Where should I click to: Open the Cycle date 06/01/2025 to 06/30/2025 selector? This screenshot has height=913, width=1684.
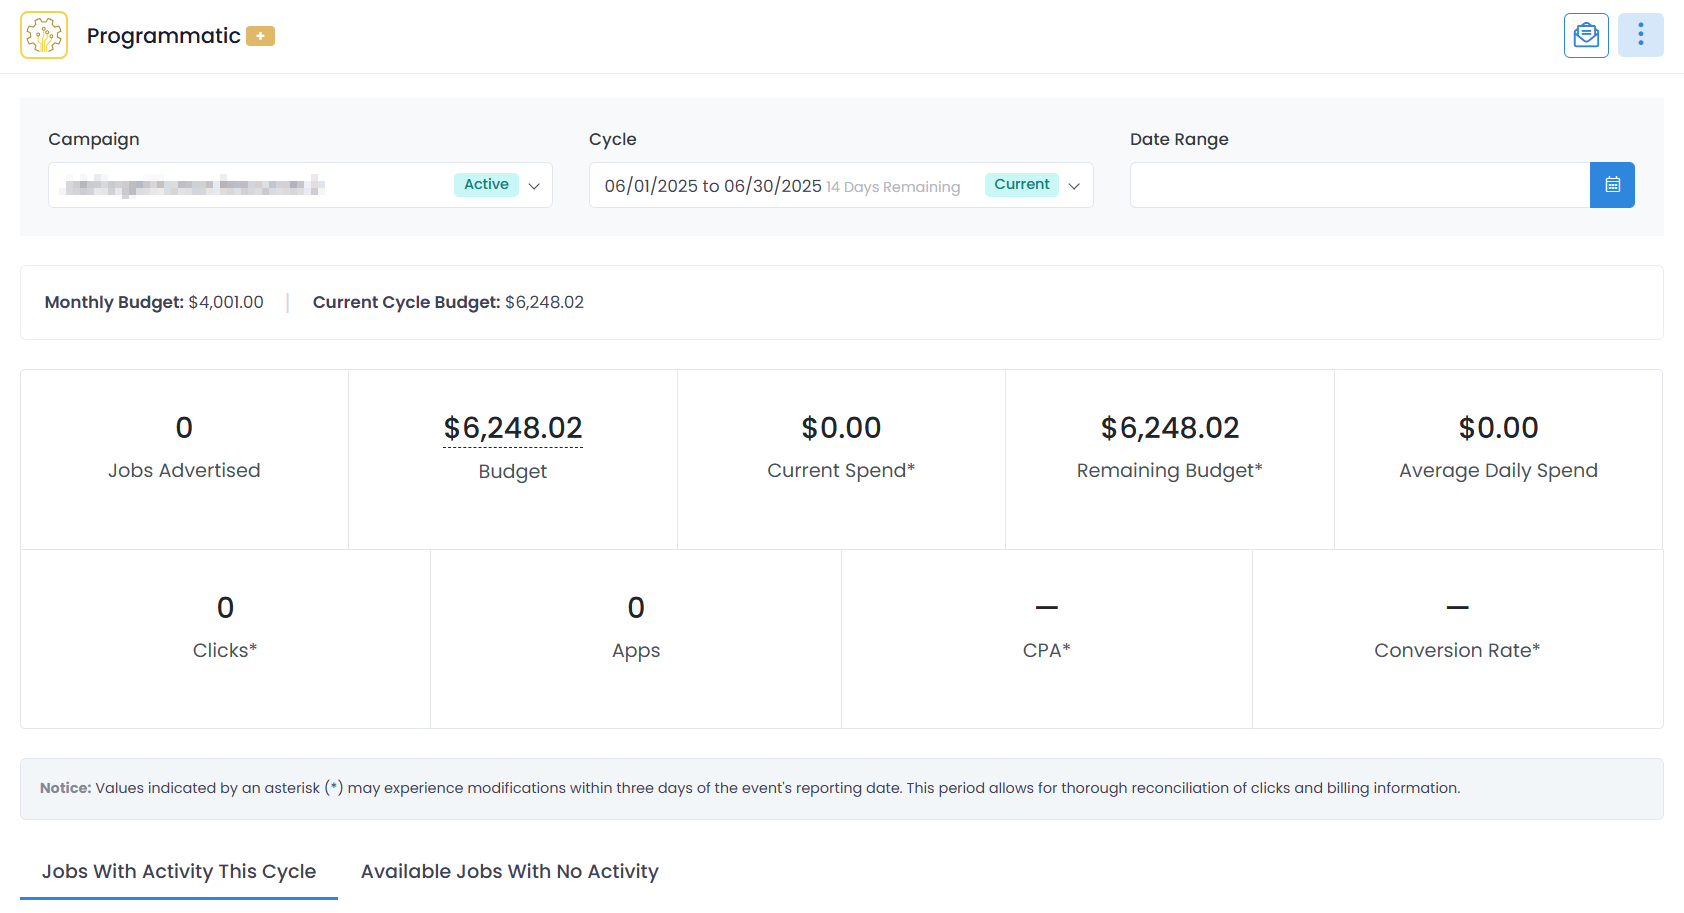tap(713, 186)
